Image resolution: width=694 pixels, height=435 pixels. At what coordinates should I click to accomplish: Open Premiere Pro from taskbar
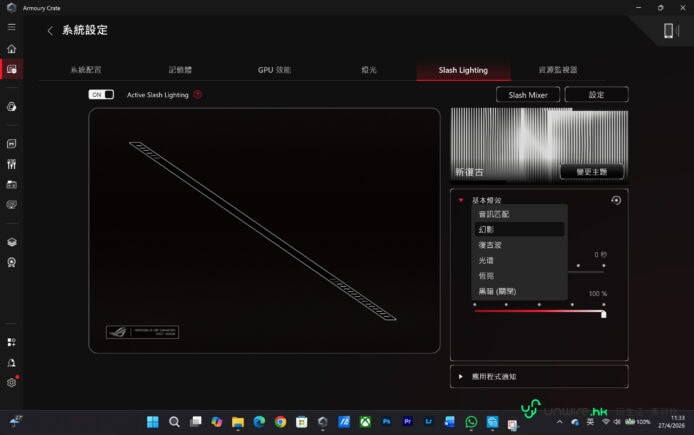point(408,422)
